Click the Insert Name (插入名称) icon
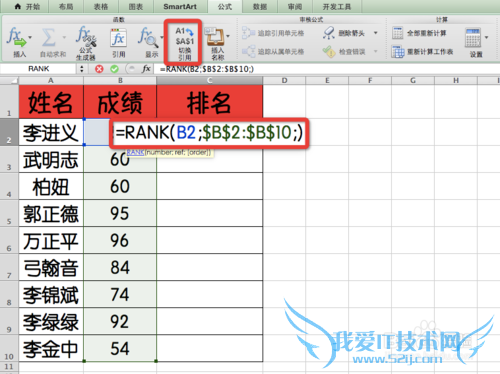 coord(215,37)
